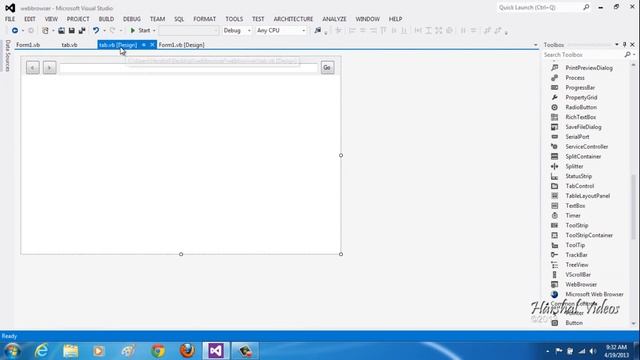Viewport: 640px width, 360px height.
Task: Open the ARCHITECTURE menu
Action: point(293,19)
